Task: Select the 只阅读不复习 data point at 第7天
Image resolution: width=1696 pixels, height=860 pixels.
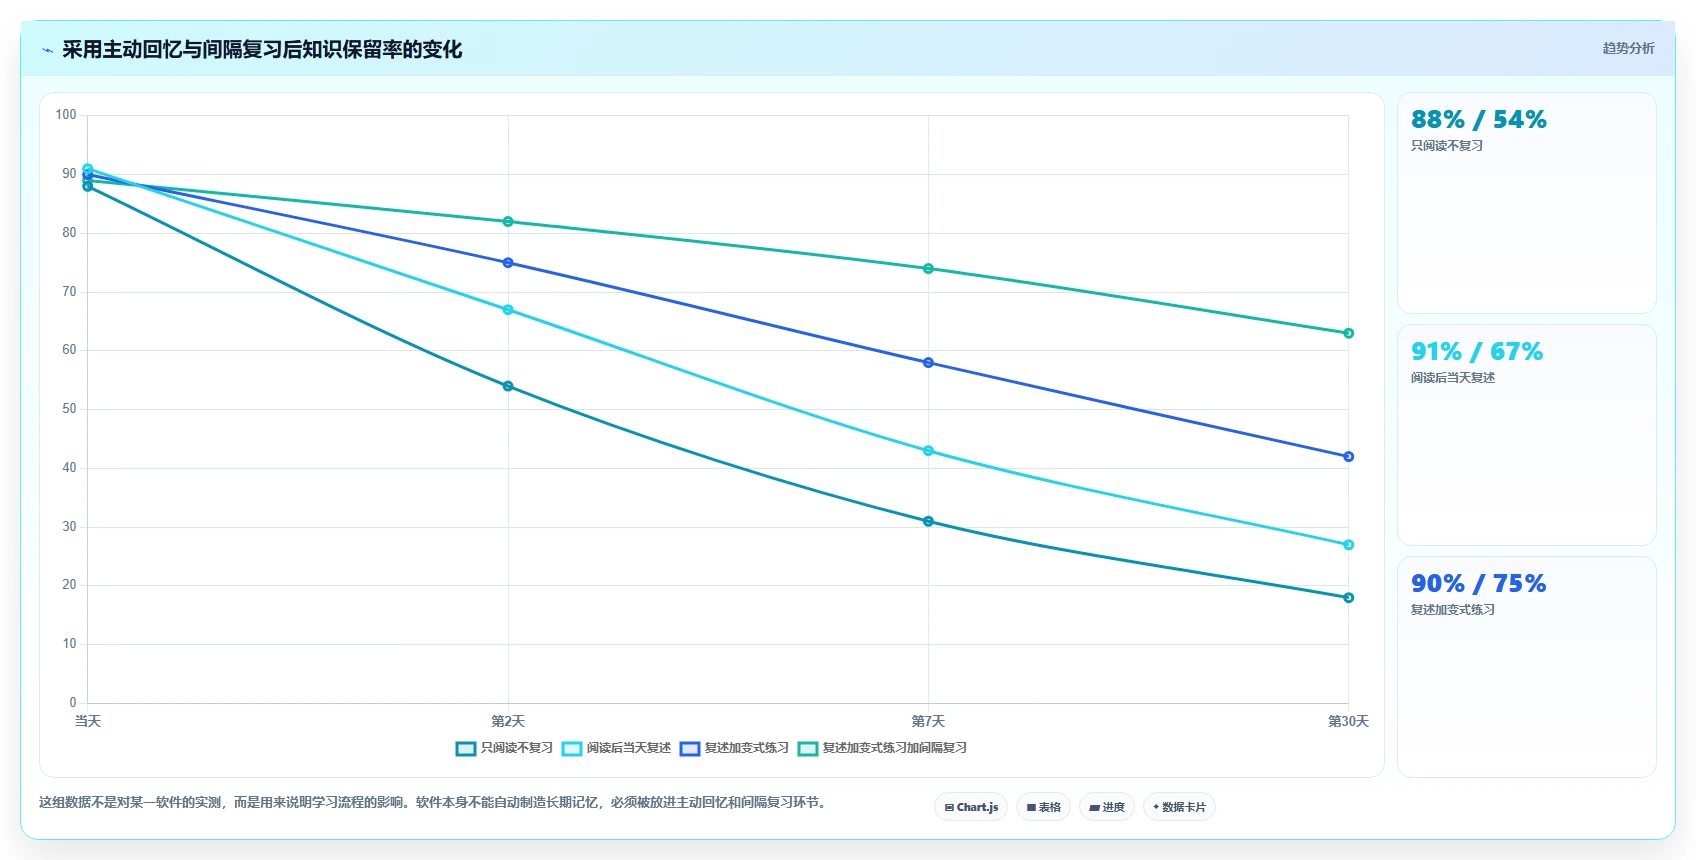Action: pyautogui.click(x=928, y=521)
